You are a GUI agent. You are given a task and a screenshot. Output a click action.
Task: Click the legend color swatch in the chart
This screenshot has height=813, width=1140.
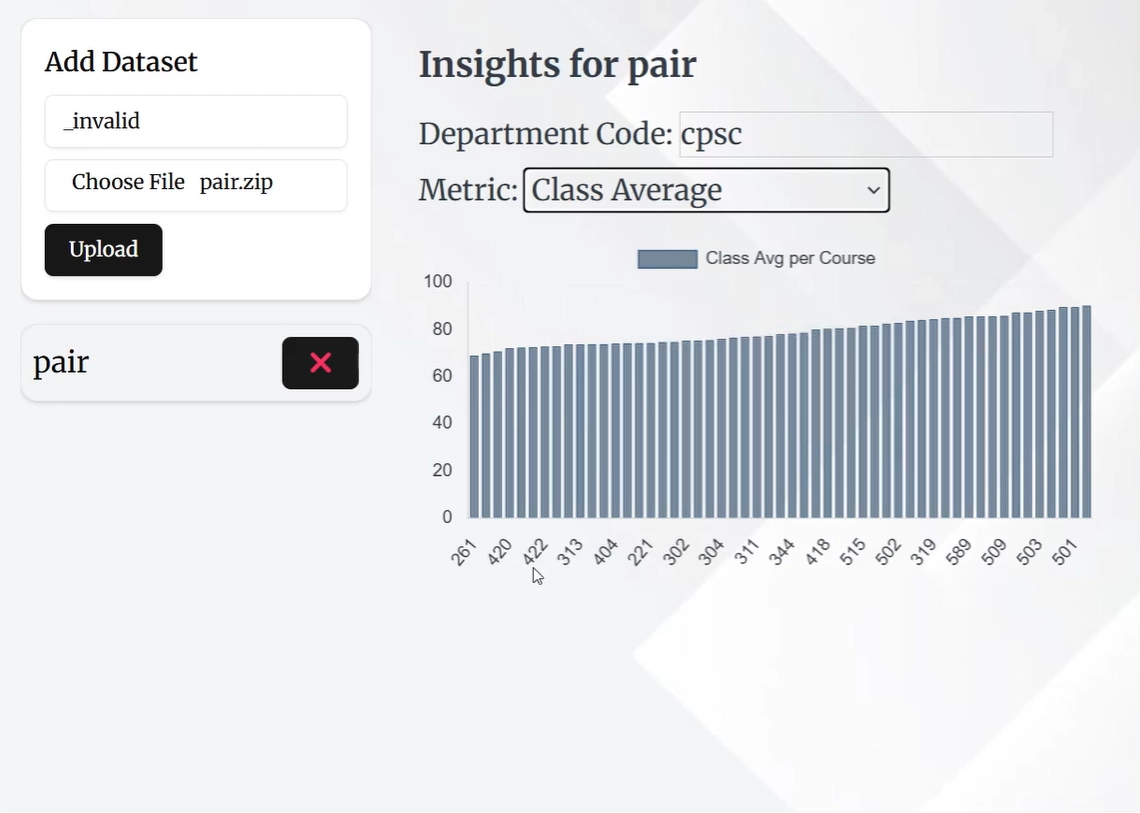point(666,257)
